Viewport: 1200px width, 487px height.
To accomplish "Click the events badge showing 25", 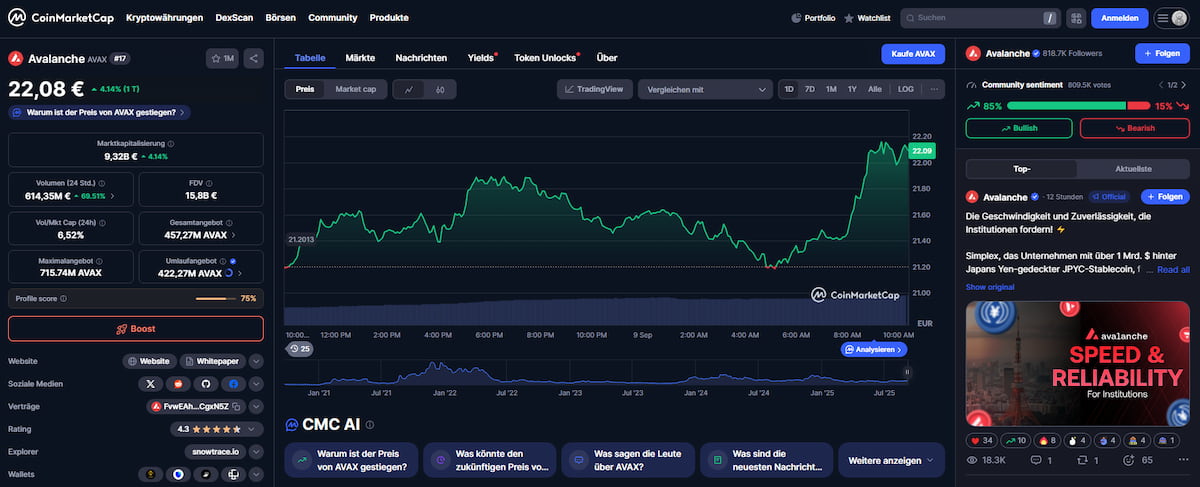I will coord(299,349).
